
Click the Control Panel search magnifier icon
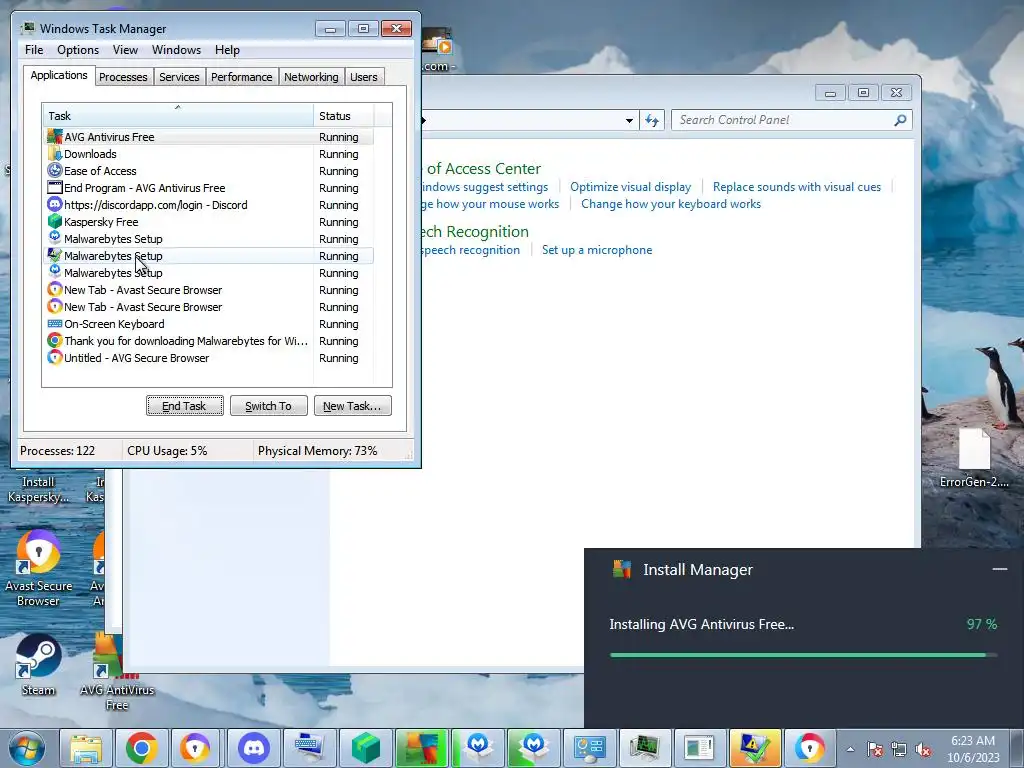(900, 120)
